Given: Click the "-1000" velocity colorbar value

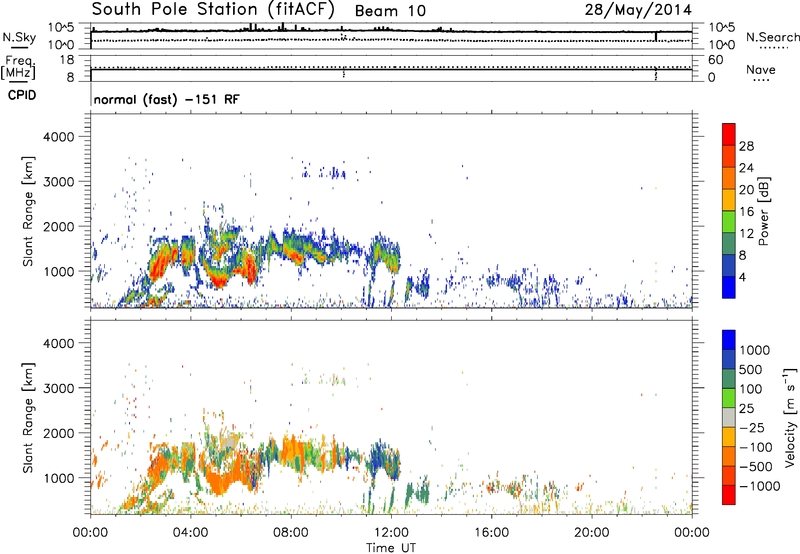Looking at the screenshot, I should (x=760, y=486).
